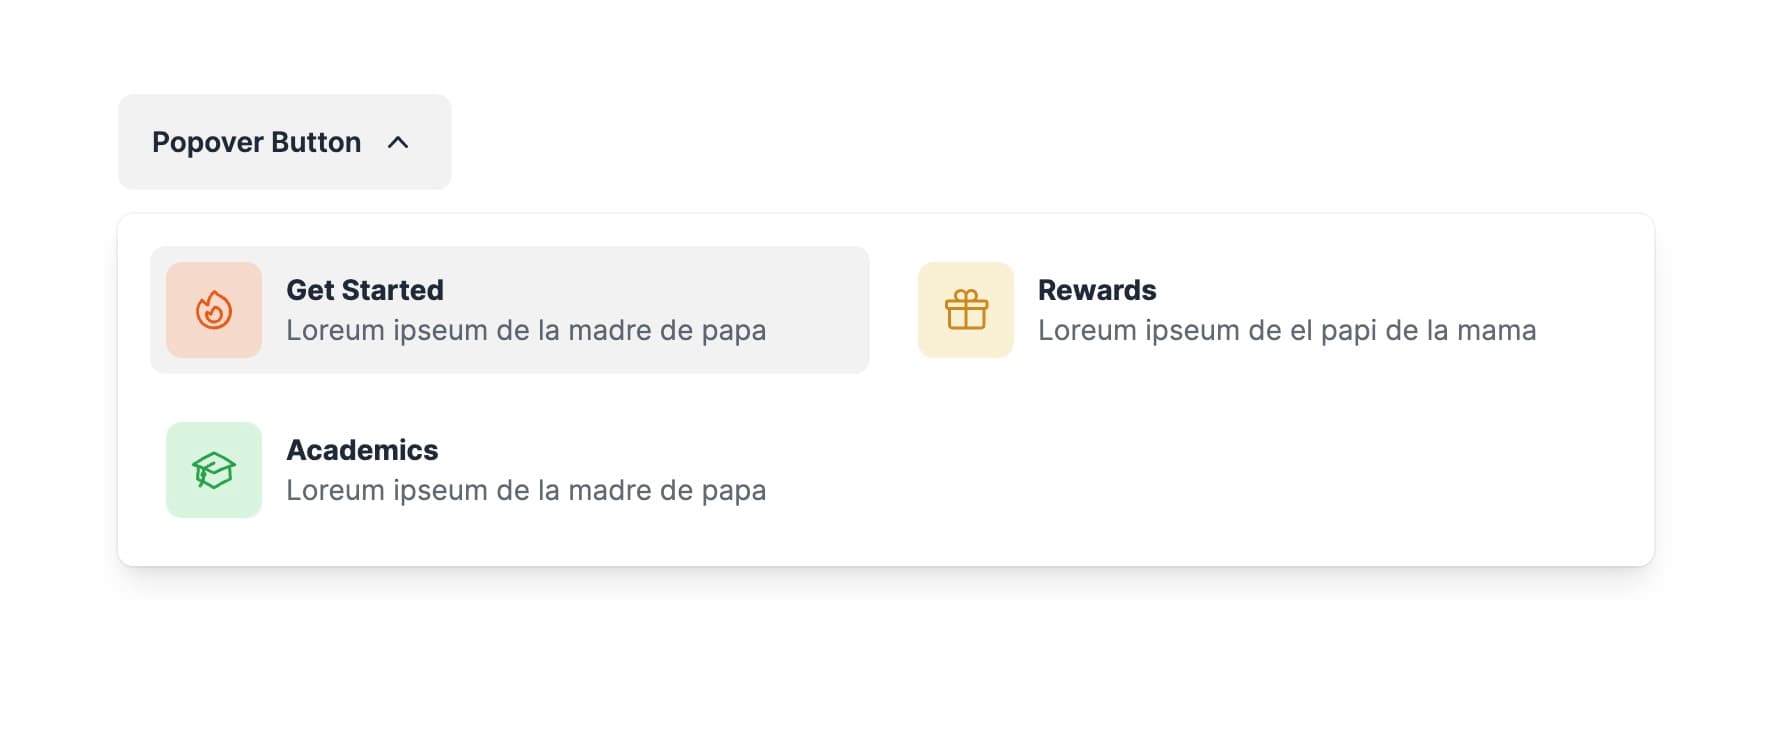Click the "Popover Button" text label
Image resolution: width=1772 pixels, height=744 pixels.
(x=256, y=143)
